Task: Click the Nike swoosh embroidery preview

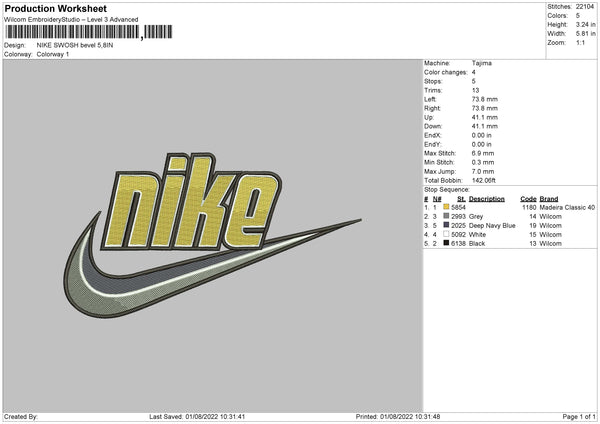Action: 212,235
